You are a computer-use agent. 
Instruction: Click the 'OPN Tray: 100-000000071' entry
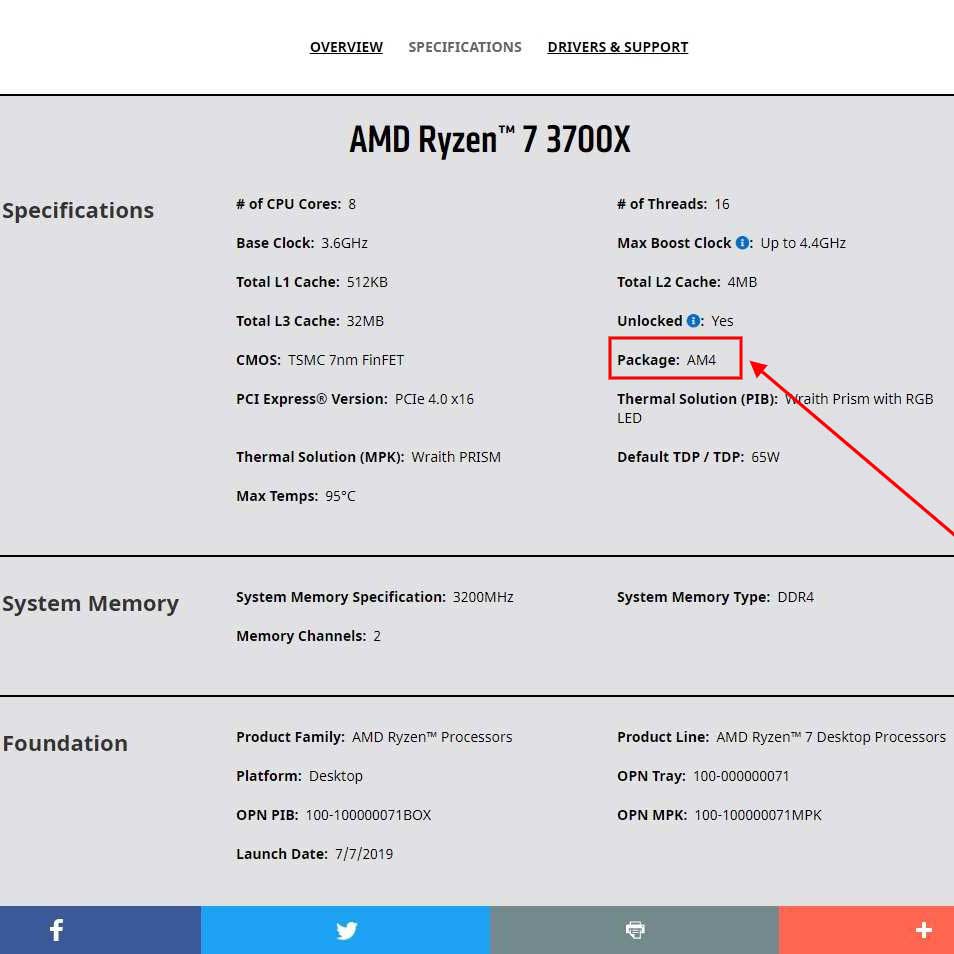coord(703,776)
